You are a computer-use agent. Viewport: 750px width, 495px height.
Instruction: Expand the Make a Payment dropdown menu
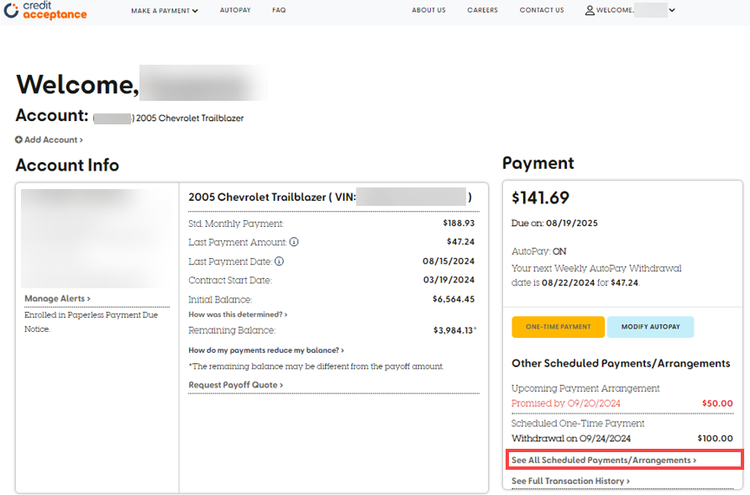[x=164, y=11]
